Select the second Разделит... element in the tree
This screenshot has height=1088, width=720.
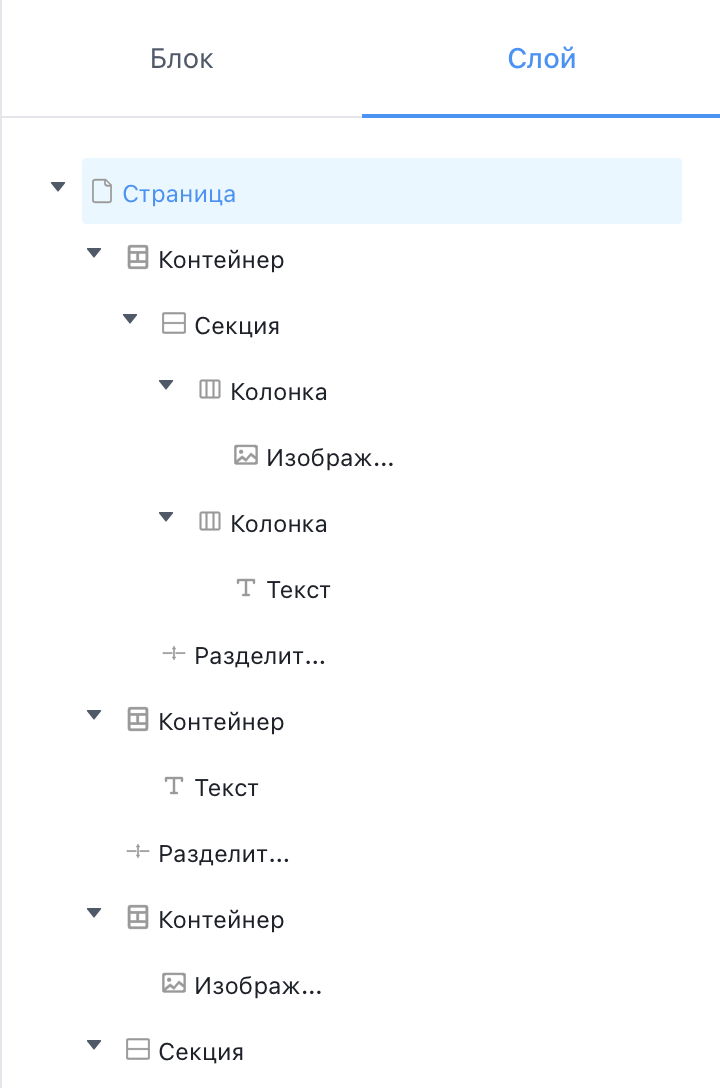click(x=222, y=853)
